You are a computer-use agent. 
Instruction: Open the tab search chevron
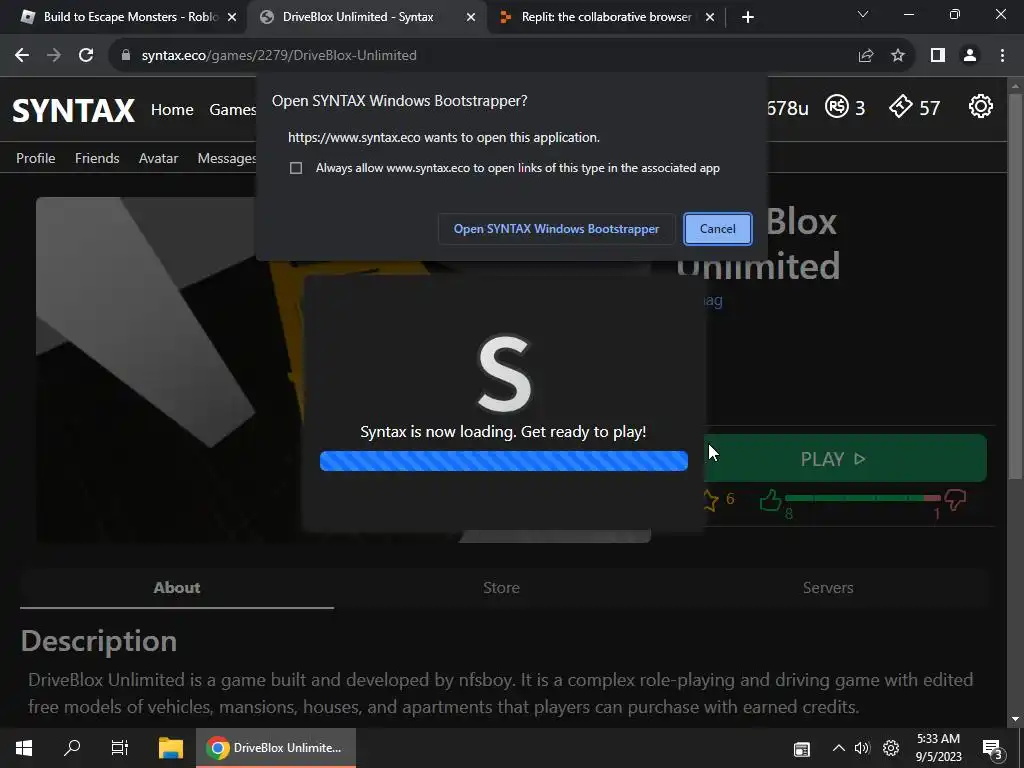click(863, 14)
